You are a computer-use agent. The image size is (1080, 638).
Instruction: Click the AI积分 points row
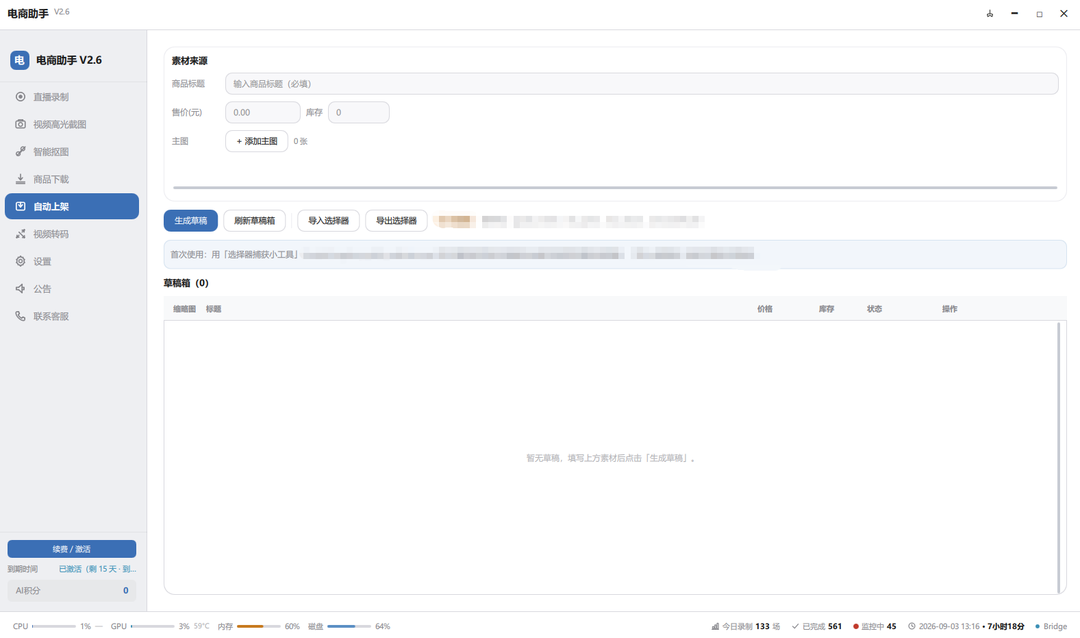pyautogui.click(x=72, y=590)
